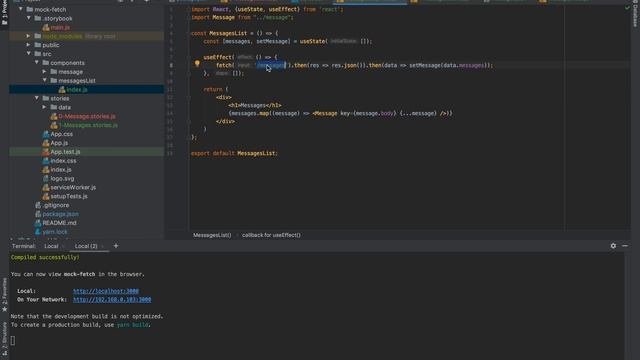Image resolution: width=640 pixels, height=360 pixels.
Task: Click the CSS file icon of App.css
Action: pyautogui.click(x=46, y=134)
